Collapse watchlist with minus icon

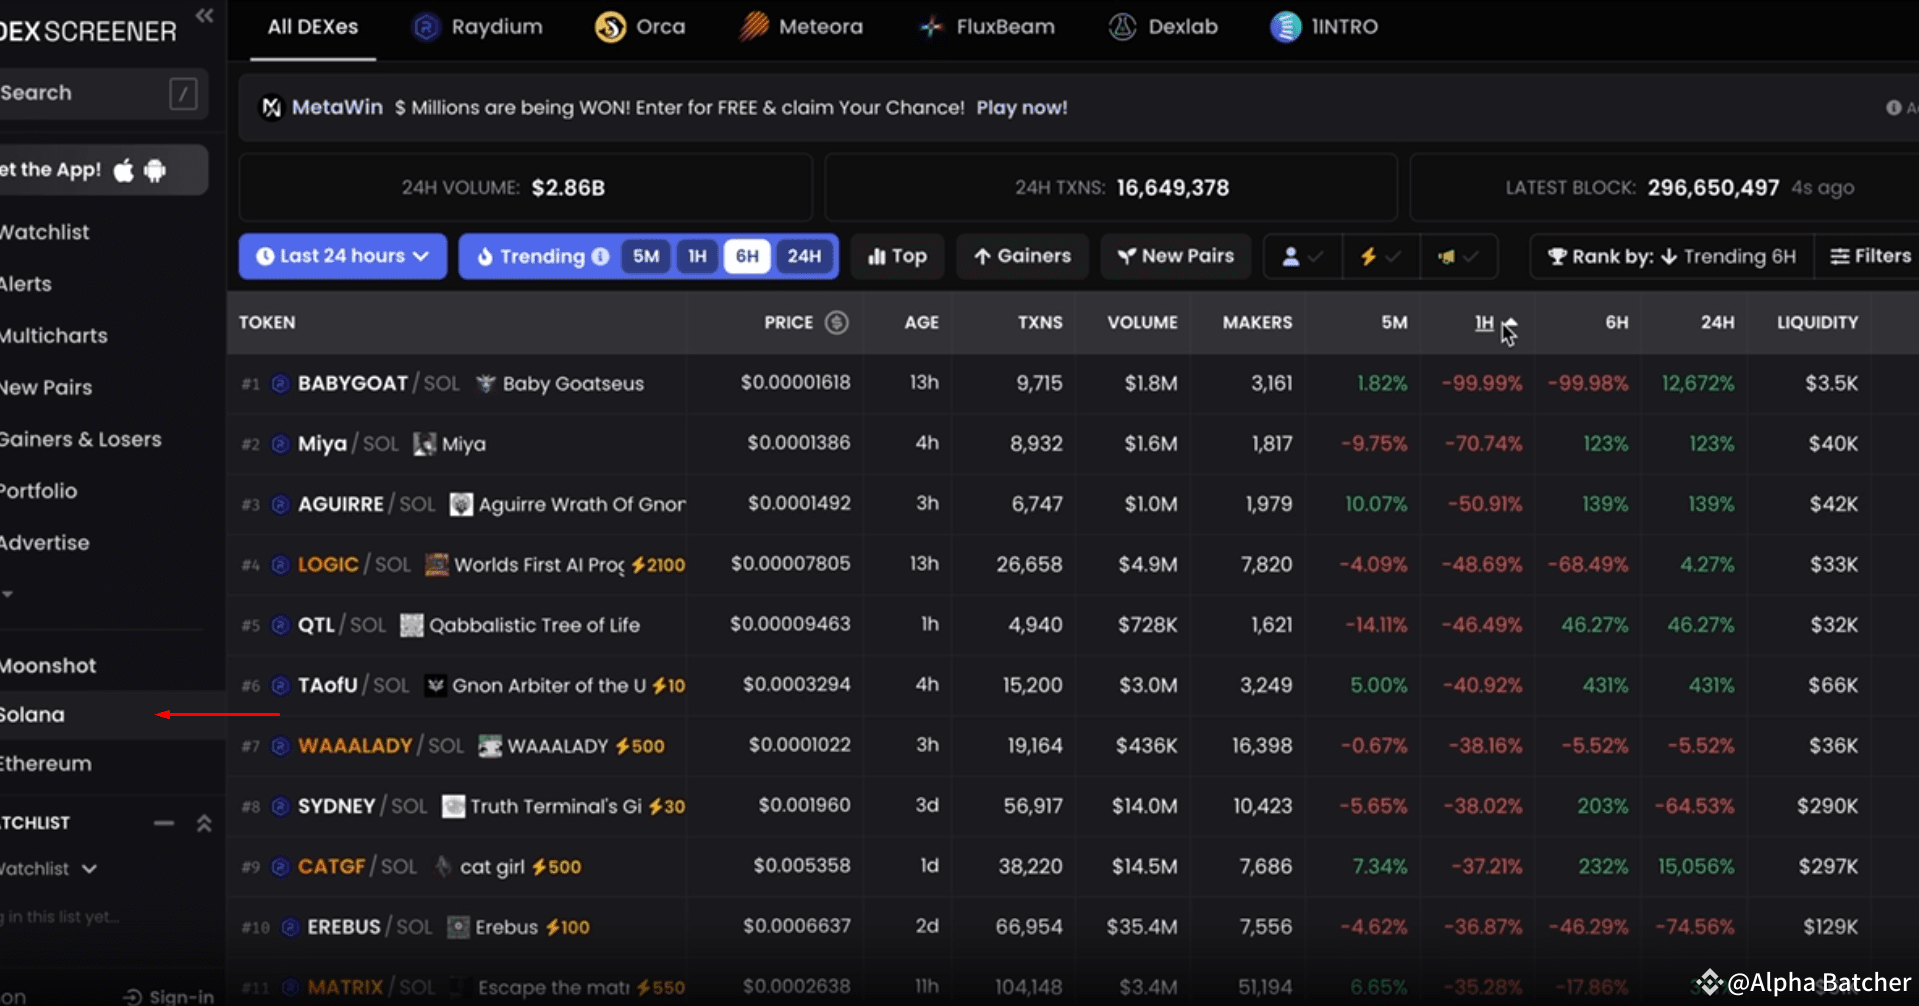164,823
